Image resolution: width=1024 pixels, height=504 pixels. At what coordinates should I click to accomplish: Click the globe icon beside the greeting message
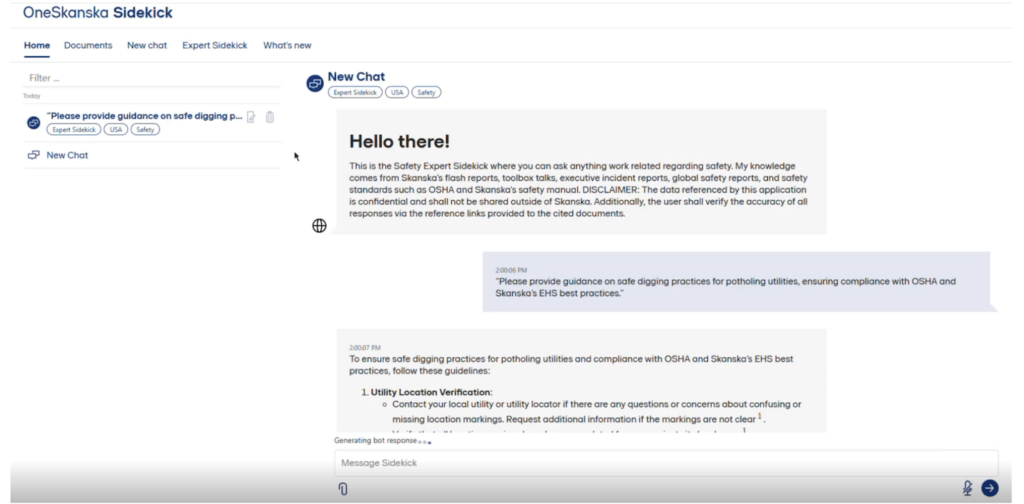click(319, 226)
